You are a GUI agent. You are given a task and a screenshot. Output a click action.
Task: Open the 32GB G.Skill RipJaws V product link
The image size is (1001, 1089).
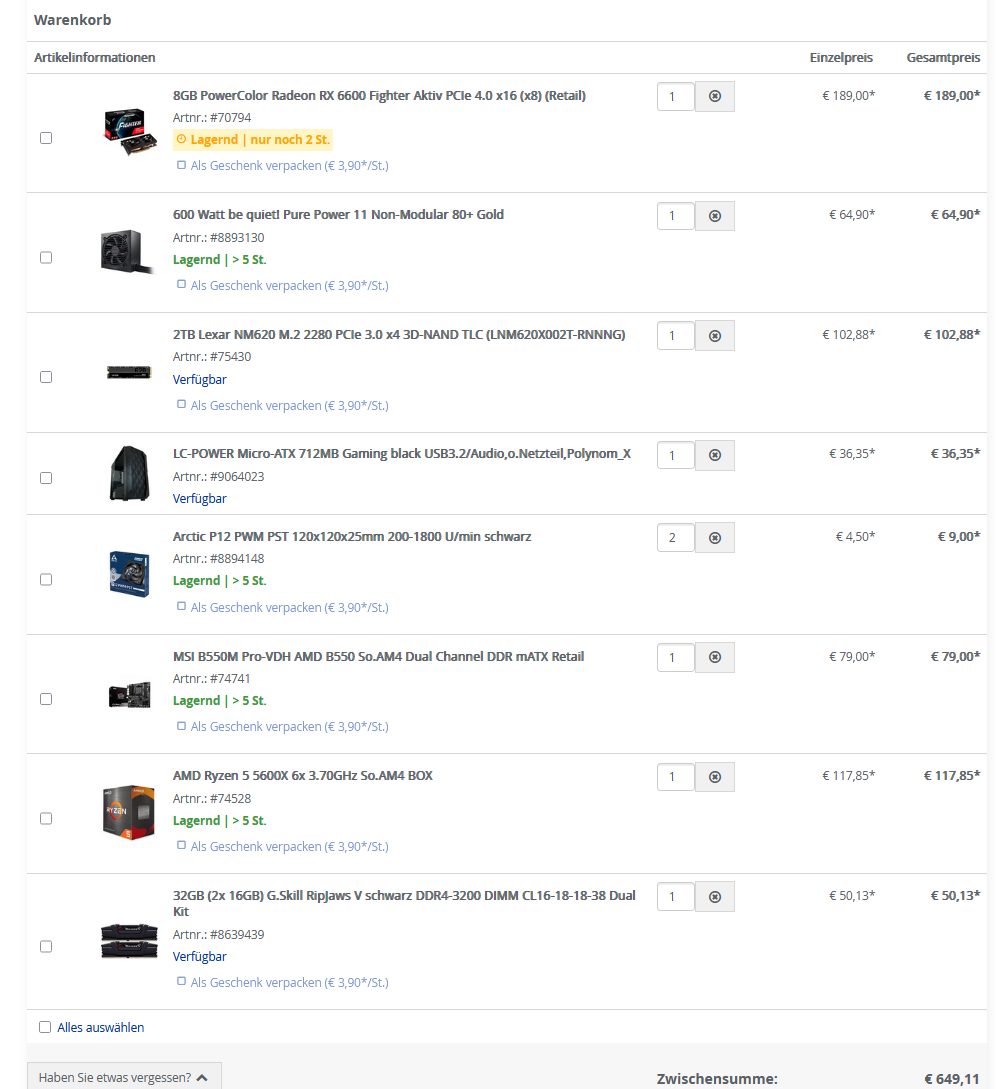404,904
